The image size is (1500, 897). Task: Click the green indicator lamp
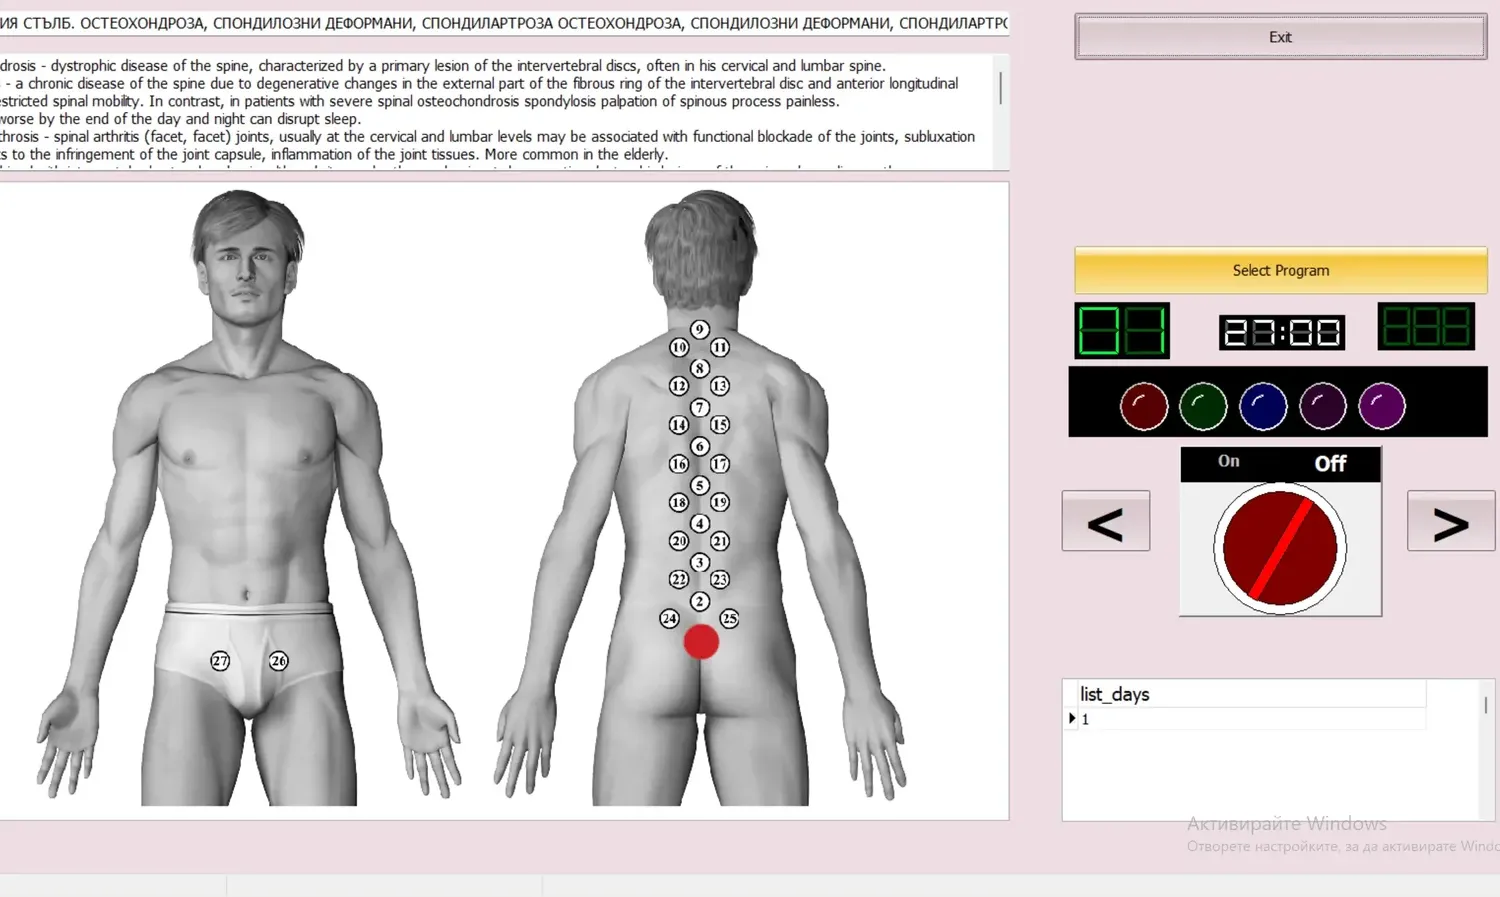coord(1203,406)
